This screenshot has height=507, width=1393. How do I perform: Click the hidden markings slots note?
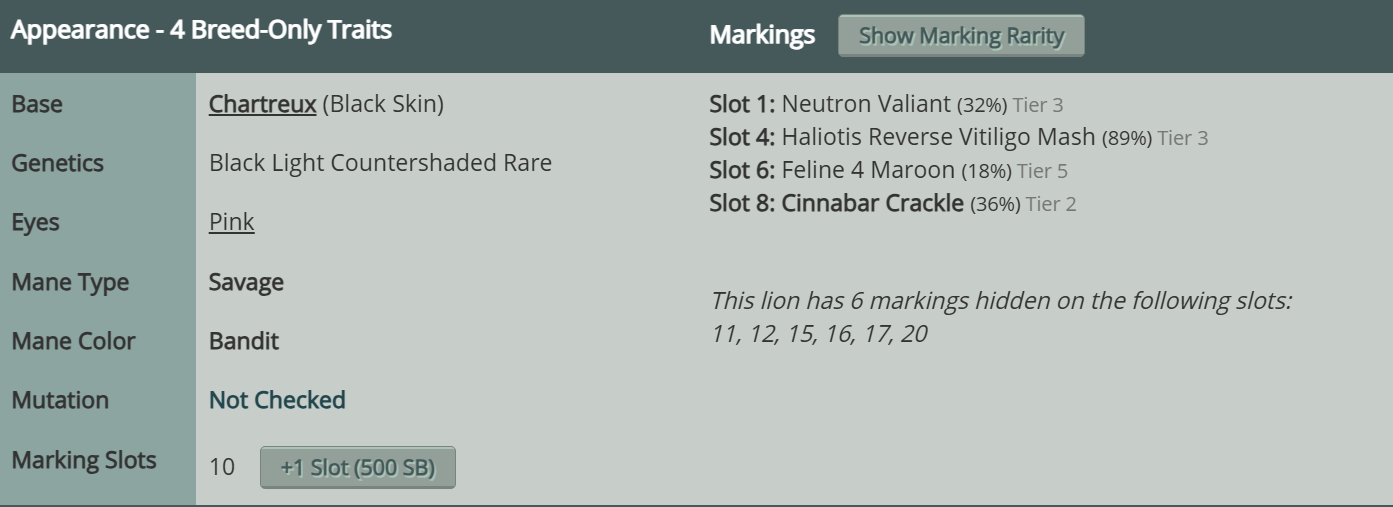[x=1000, y=317]
